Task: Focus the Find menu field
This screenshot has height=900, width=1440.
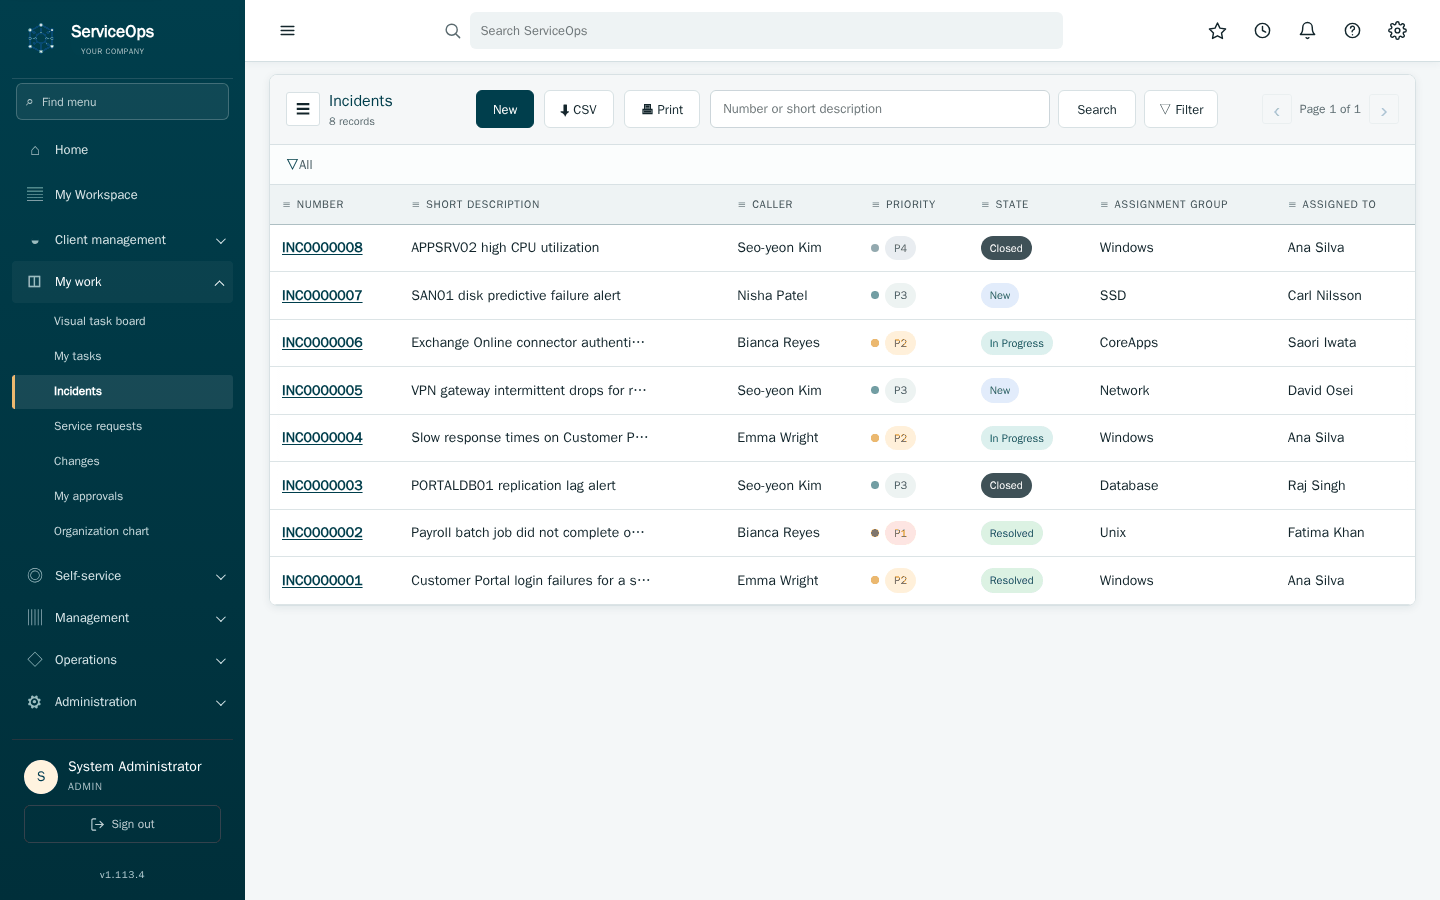Action: pyautogui.click(x=122, y=102)
